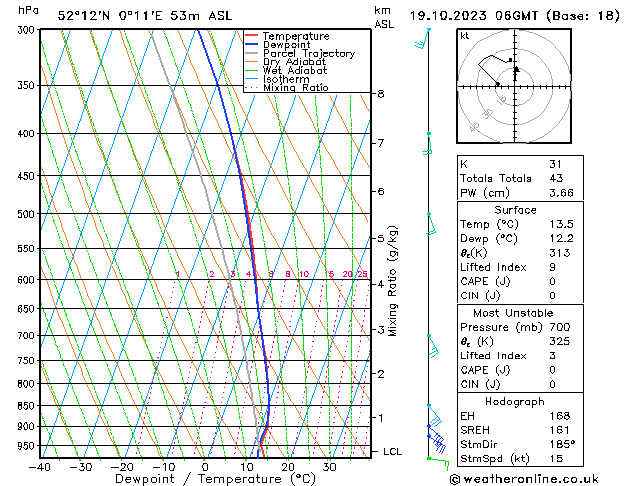
Task: Click the pink mixing ratio label 10
Action: [304, 274]
